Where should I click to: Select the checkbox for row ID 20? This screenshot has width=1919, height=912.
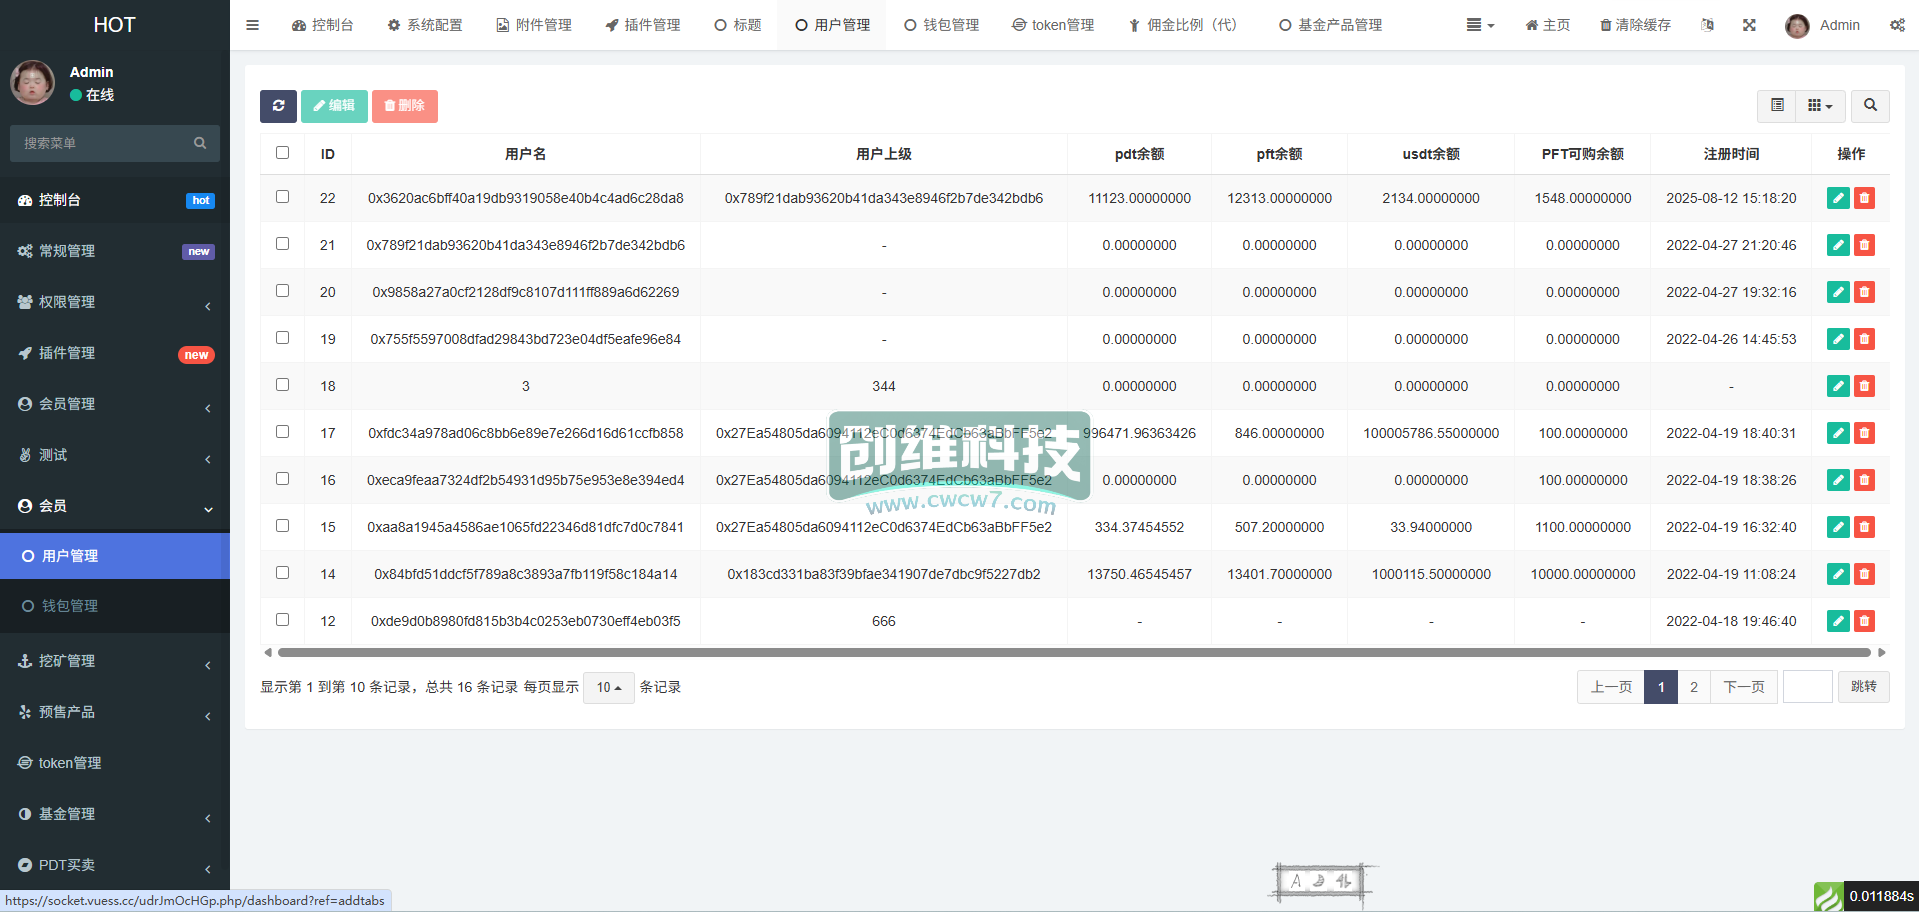coord(282,291)
